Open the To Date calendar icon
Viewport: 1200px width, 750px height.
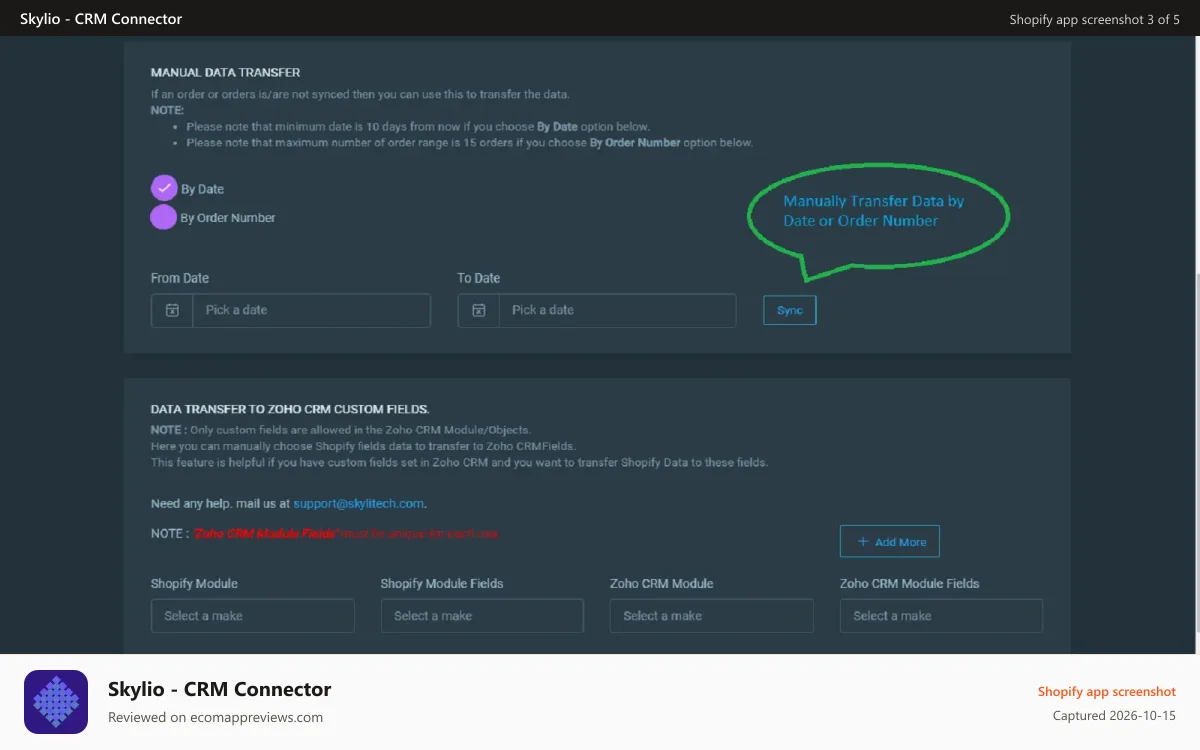click(x=478, y=310)
